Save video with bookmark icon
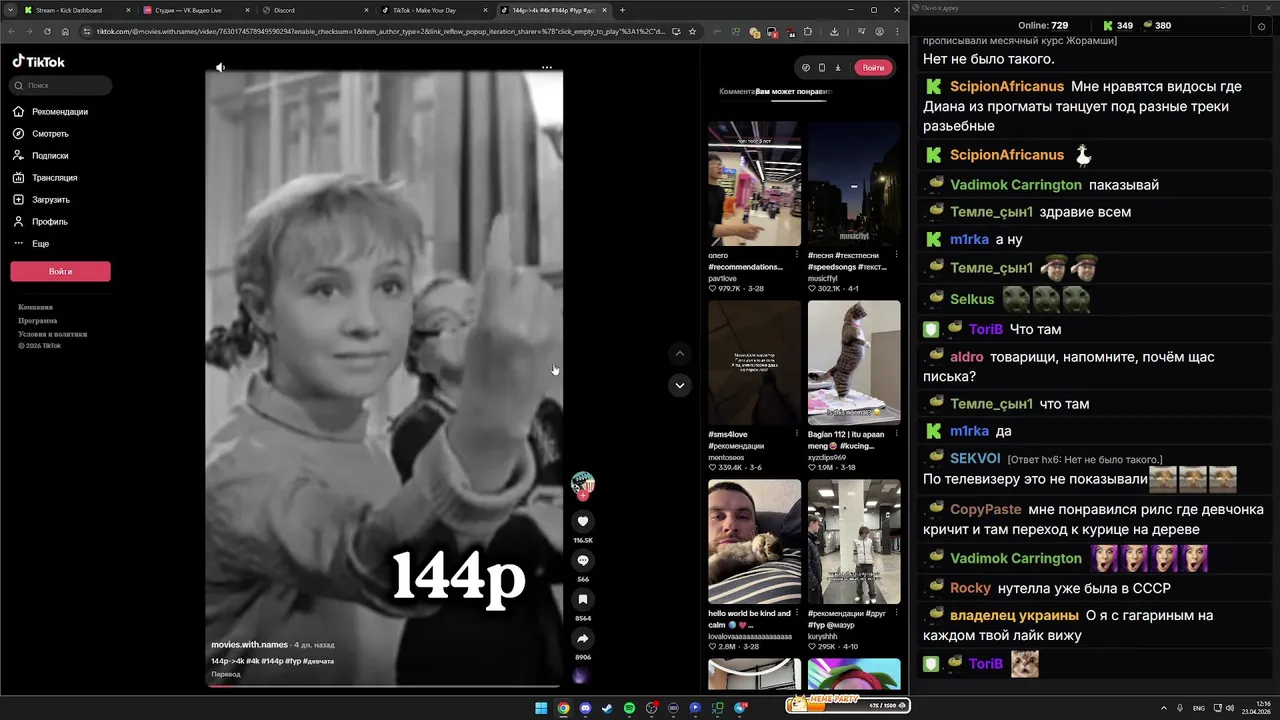Image resolution: width=1280 pixels, height=720 pixels. pyautogui.click(x=583, y=599)
